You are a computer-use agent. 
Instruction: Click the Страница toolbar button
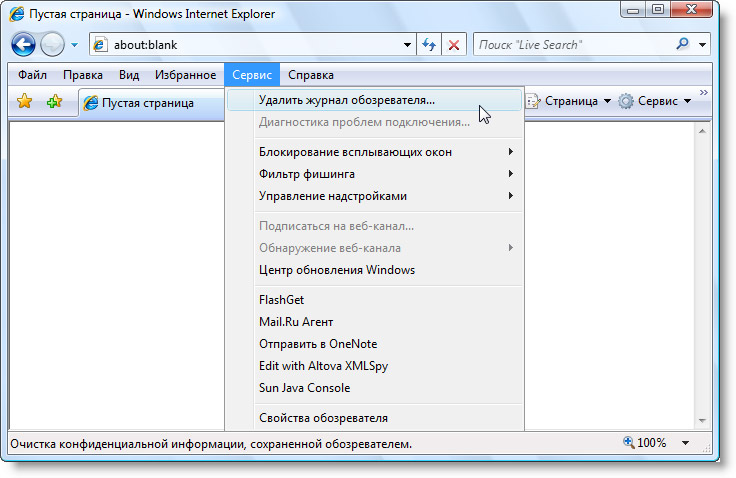click(568, 101)
